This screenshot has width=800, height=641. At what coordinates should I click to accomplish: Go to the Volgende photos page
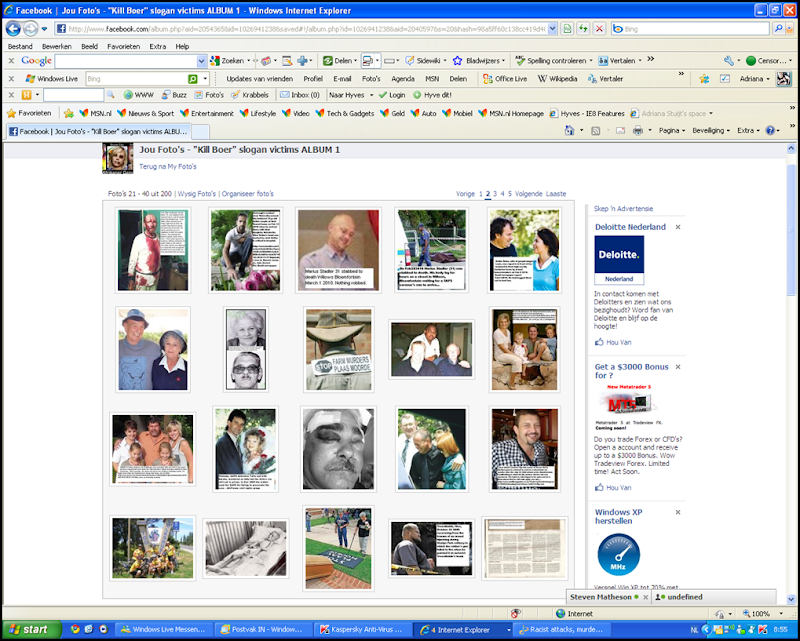(x=529, y=194)
